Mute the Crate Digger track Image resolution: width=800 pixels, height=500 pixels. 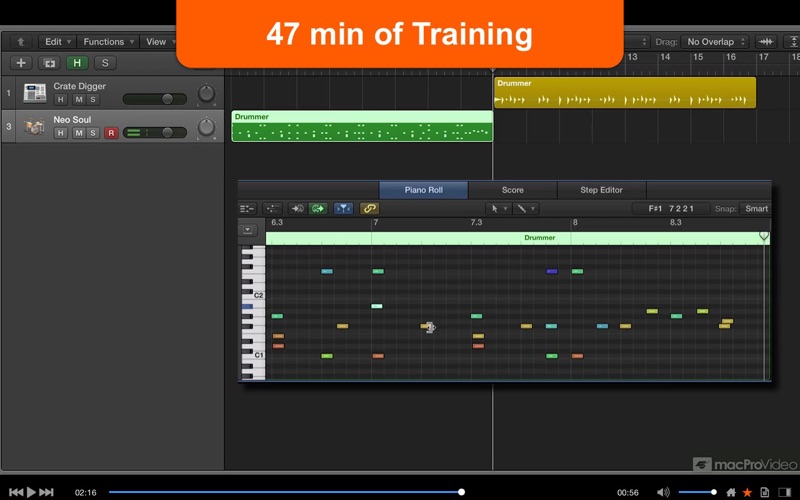tap(79, 99)
